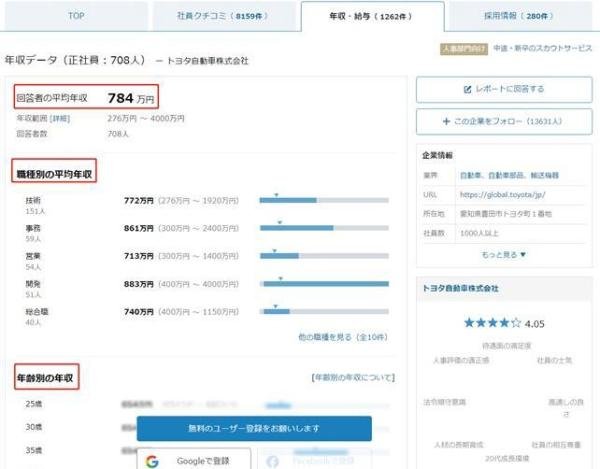Click the 276万円 ~ 4000万円 income range value
The width and height of the screenshot is (600, 469).
point(146,119)
